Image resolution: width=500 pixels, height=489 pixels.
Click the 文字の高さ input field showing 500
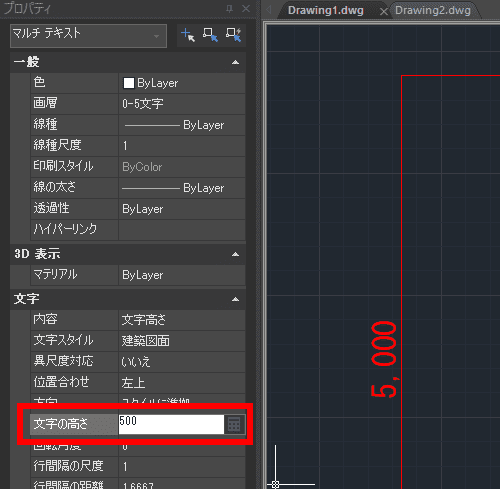tap(171, 424)
